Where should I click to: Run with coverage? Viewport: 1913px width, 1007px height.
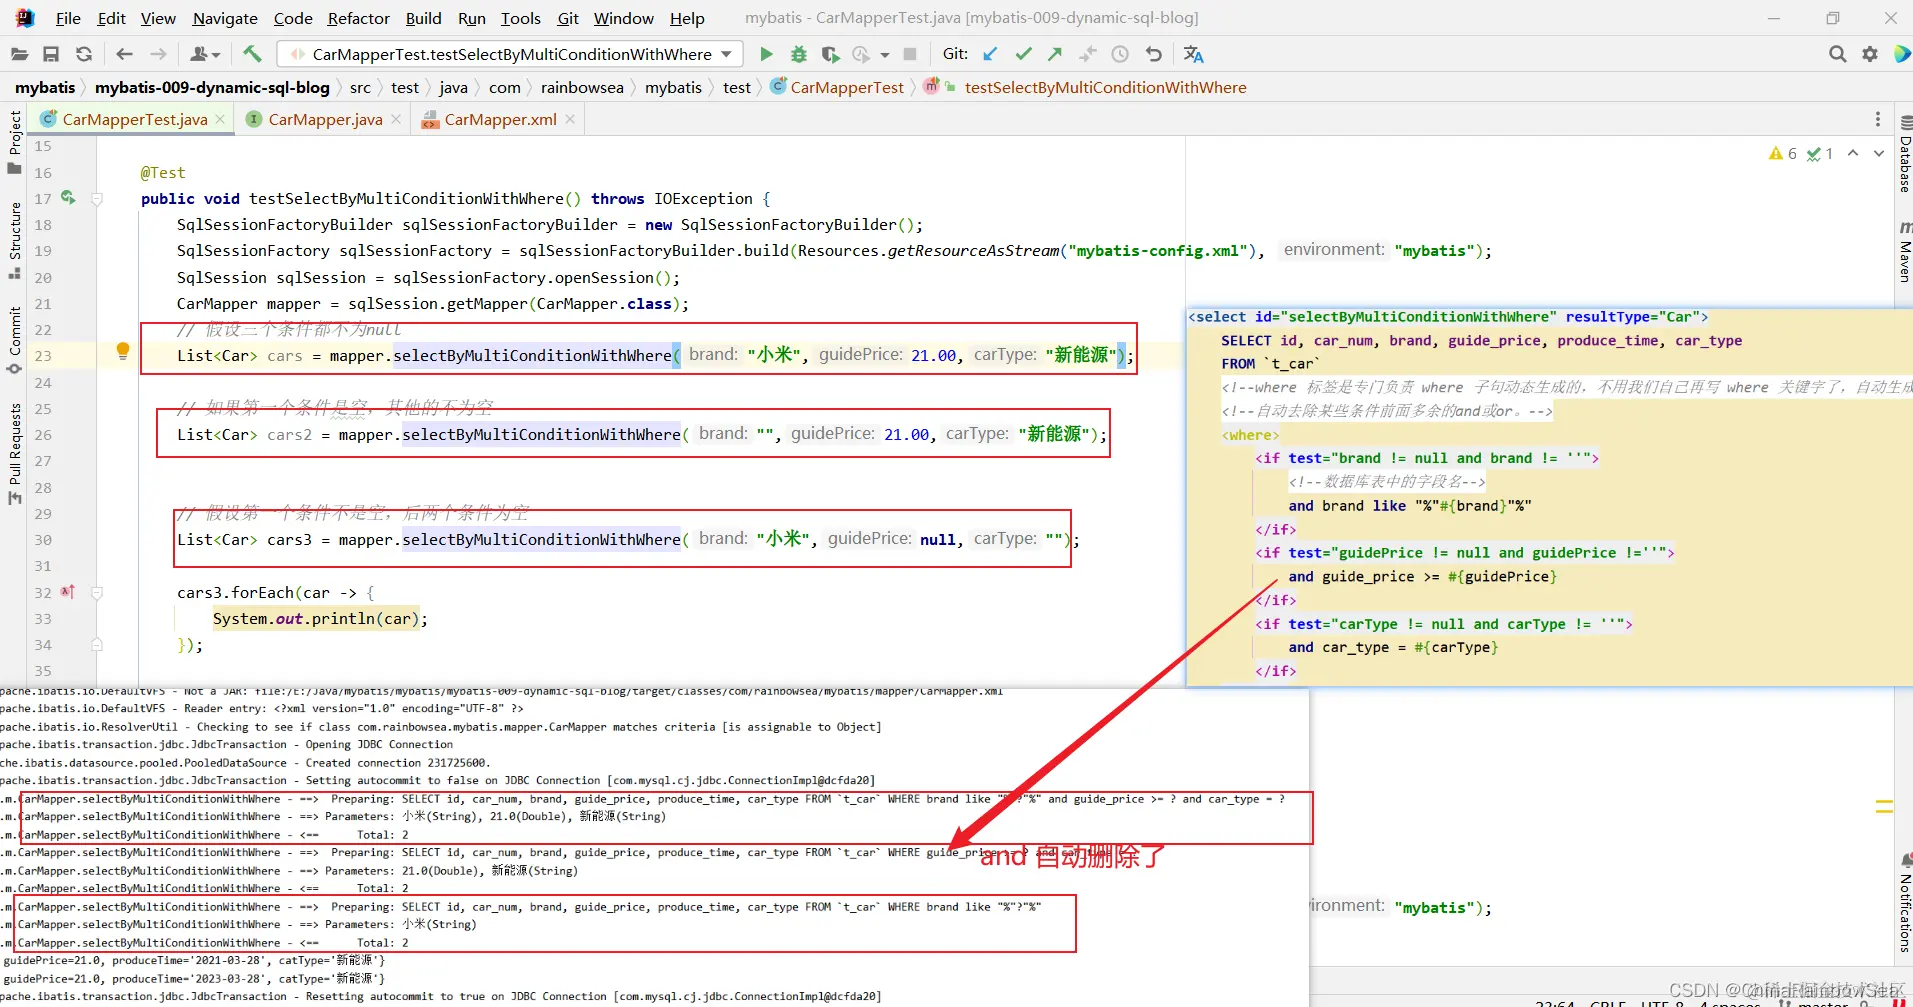pyautogui.click(x=830, y=54)
